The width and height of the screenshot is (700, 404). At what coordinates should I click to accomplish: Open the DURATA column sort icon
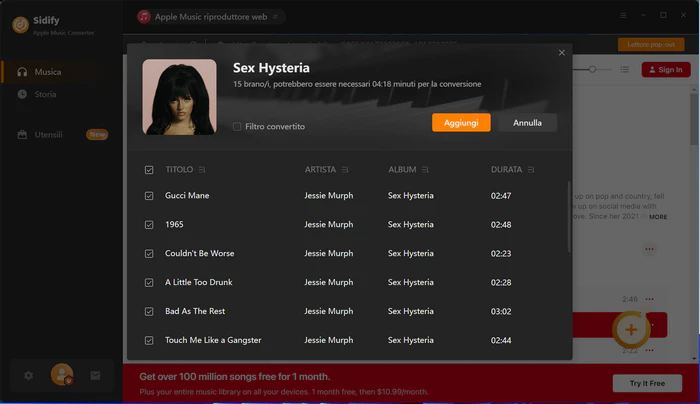click(x=531, y=170)
